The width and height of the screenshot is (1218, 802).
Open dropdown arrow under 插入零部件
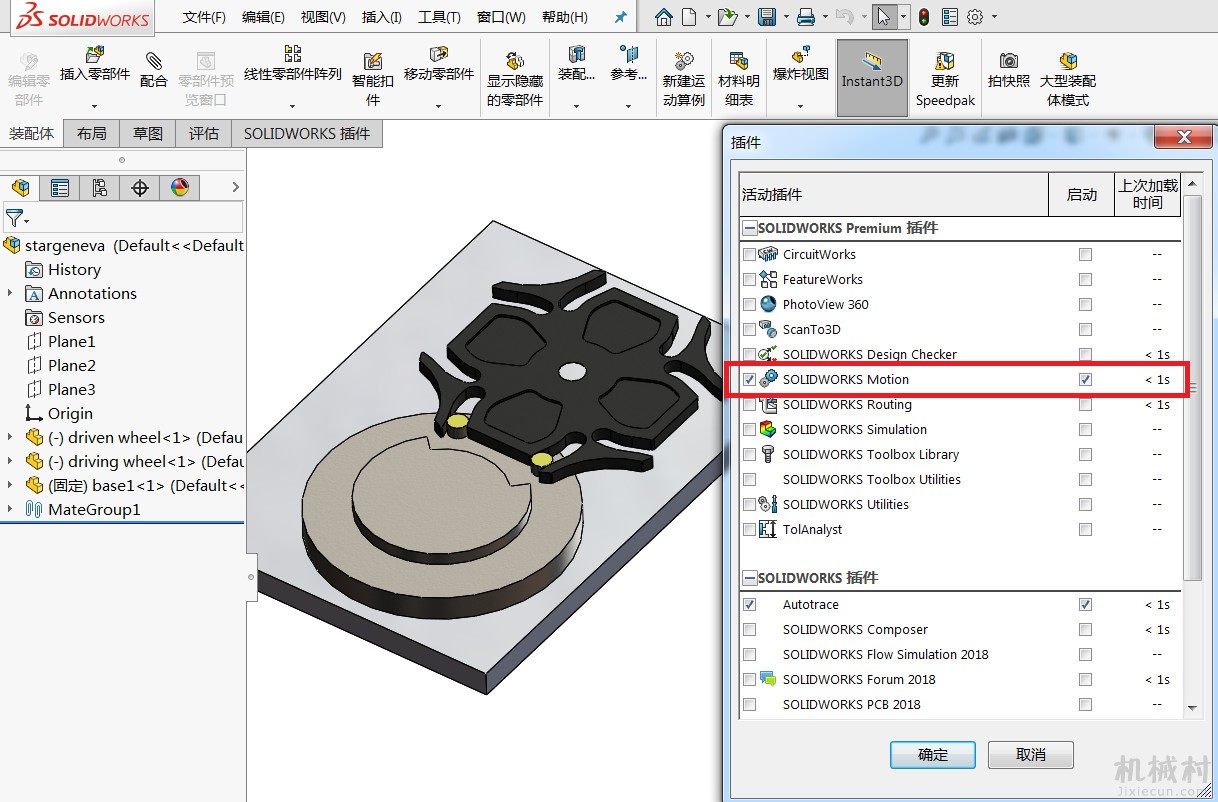tap(94, 105)
